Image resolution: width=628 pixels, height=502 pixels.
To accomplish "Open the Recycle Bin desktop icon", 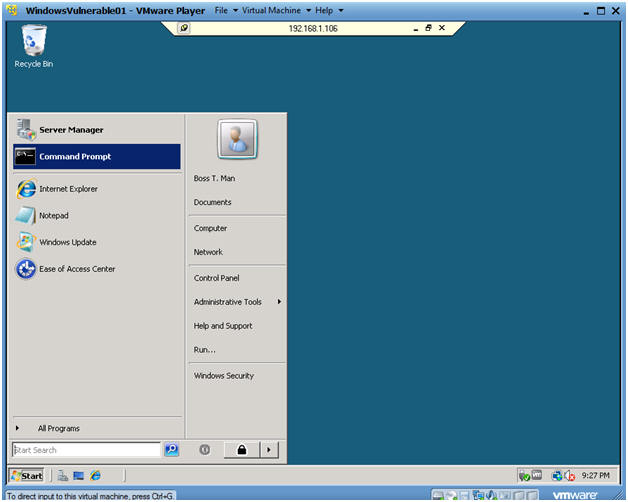I will coord(34,46).
